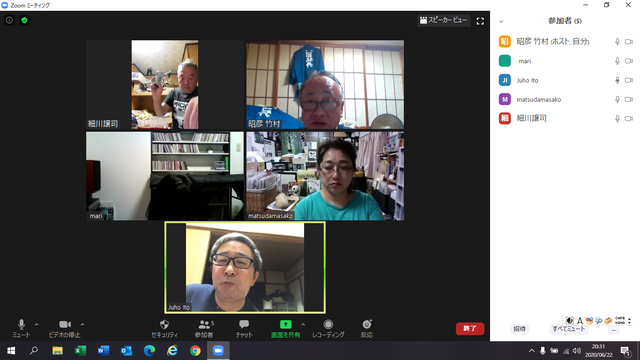Toggle camera icon for matsudamasako

coord(629,99)
